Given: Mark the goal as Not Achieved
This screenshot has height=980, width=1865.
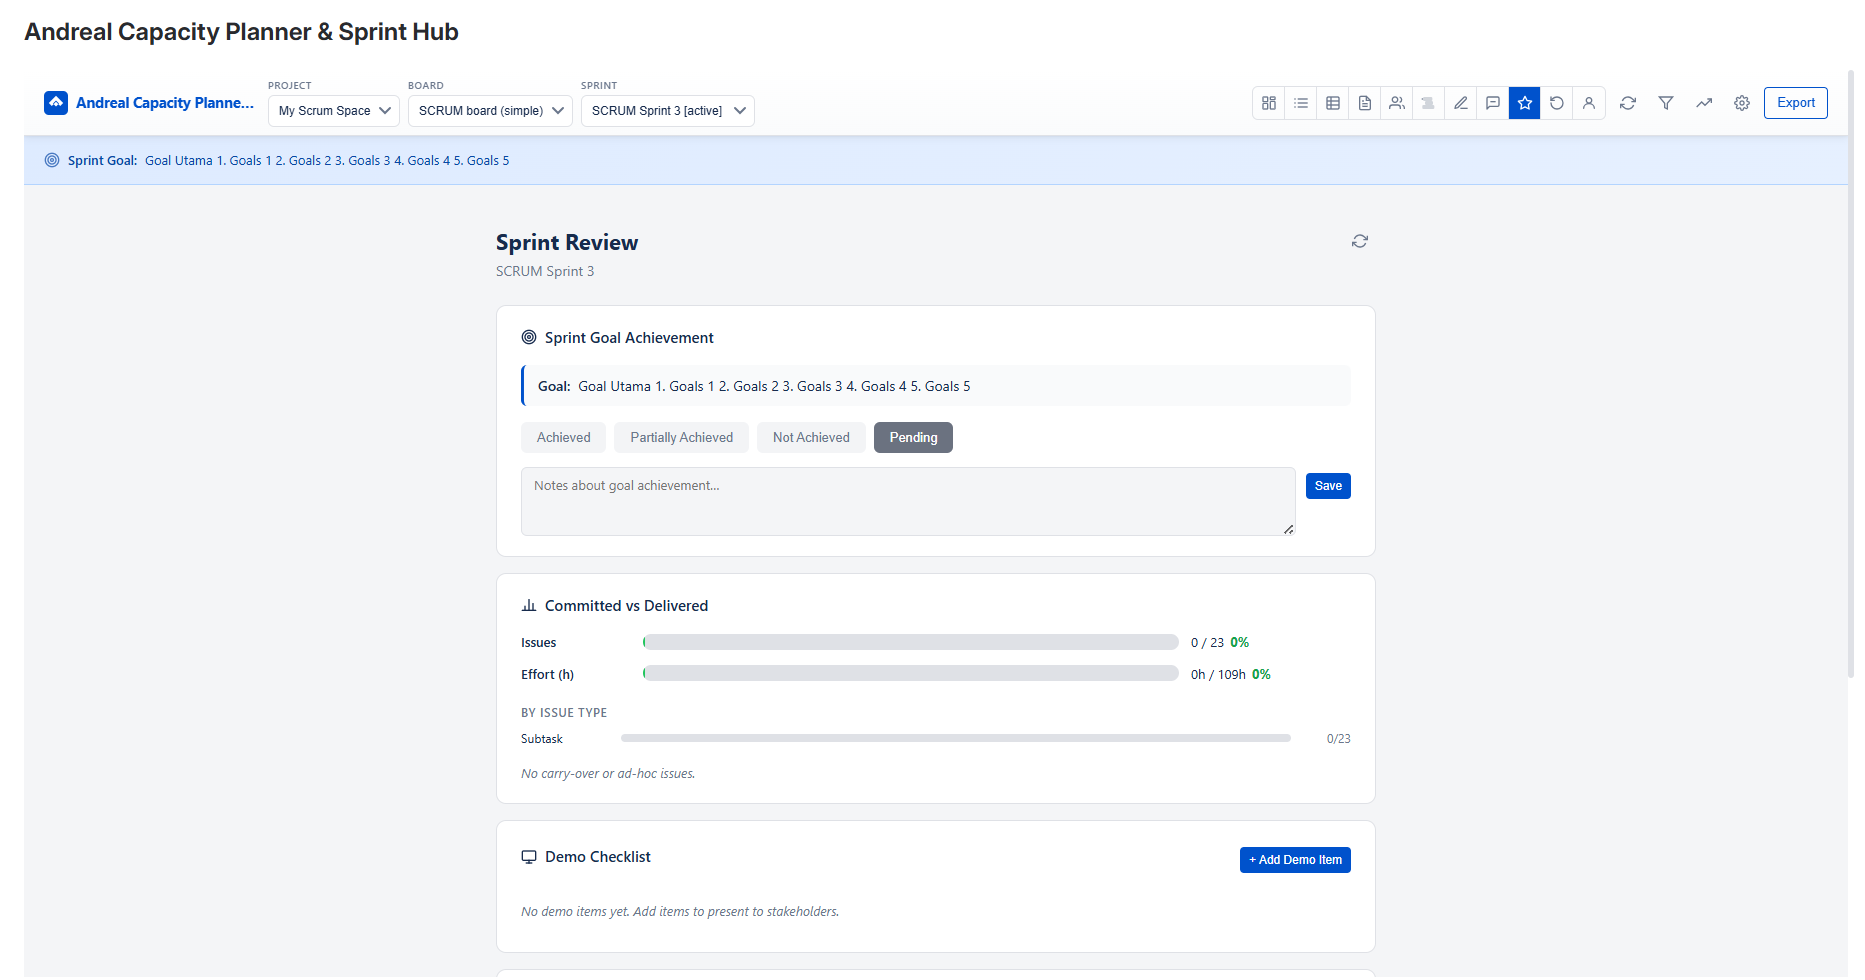Looking at the screenshot, I should (811, 437).
